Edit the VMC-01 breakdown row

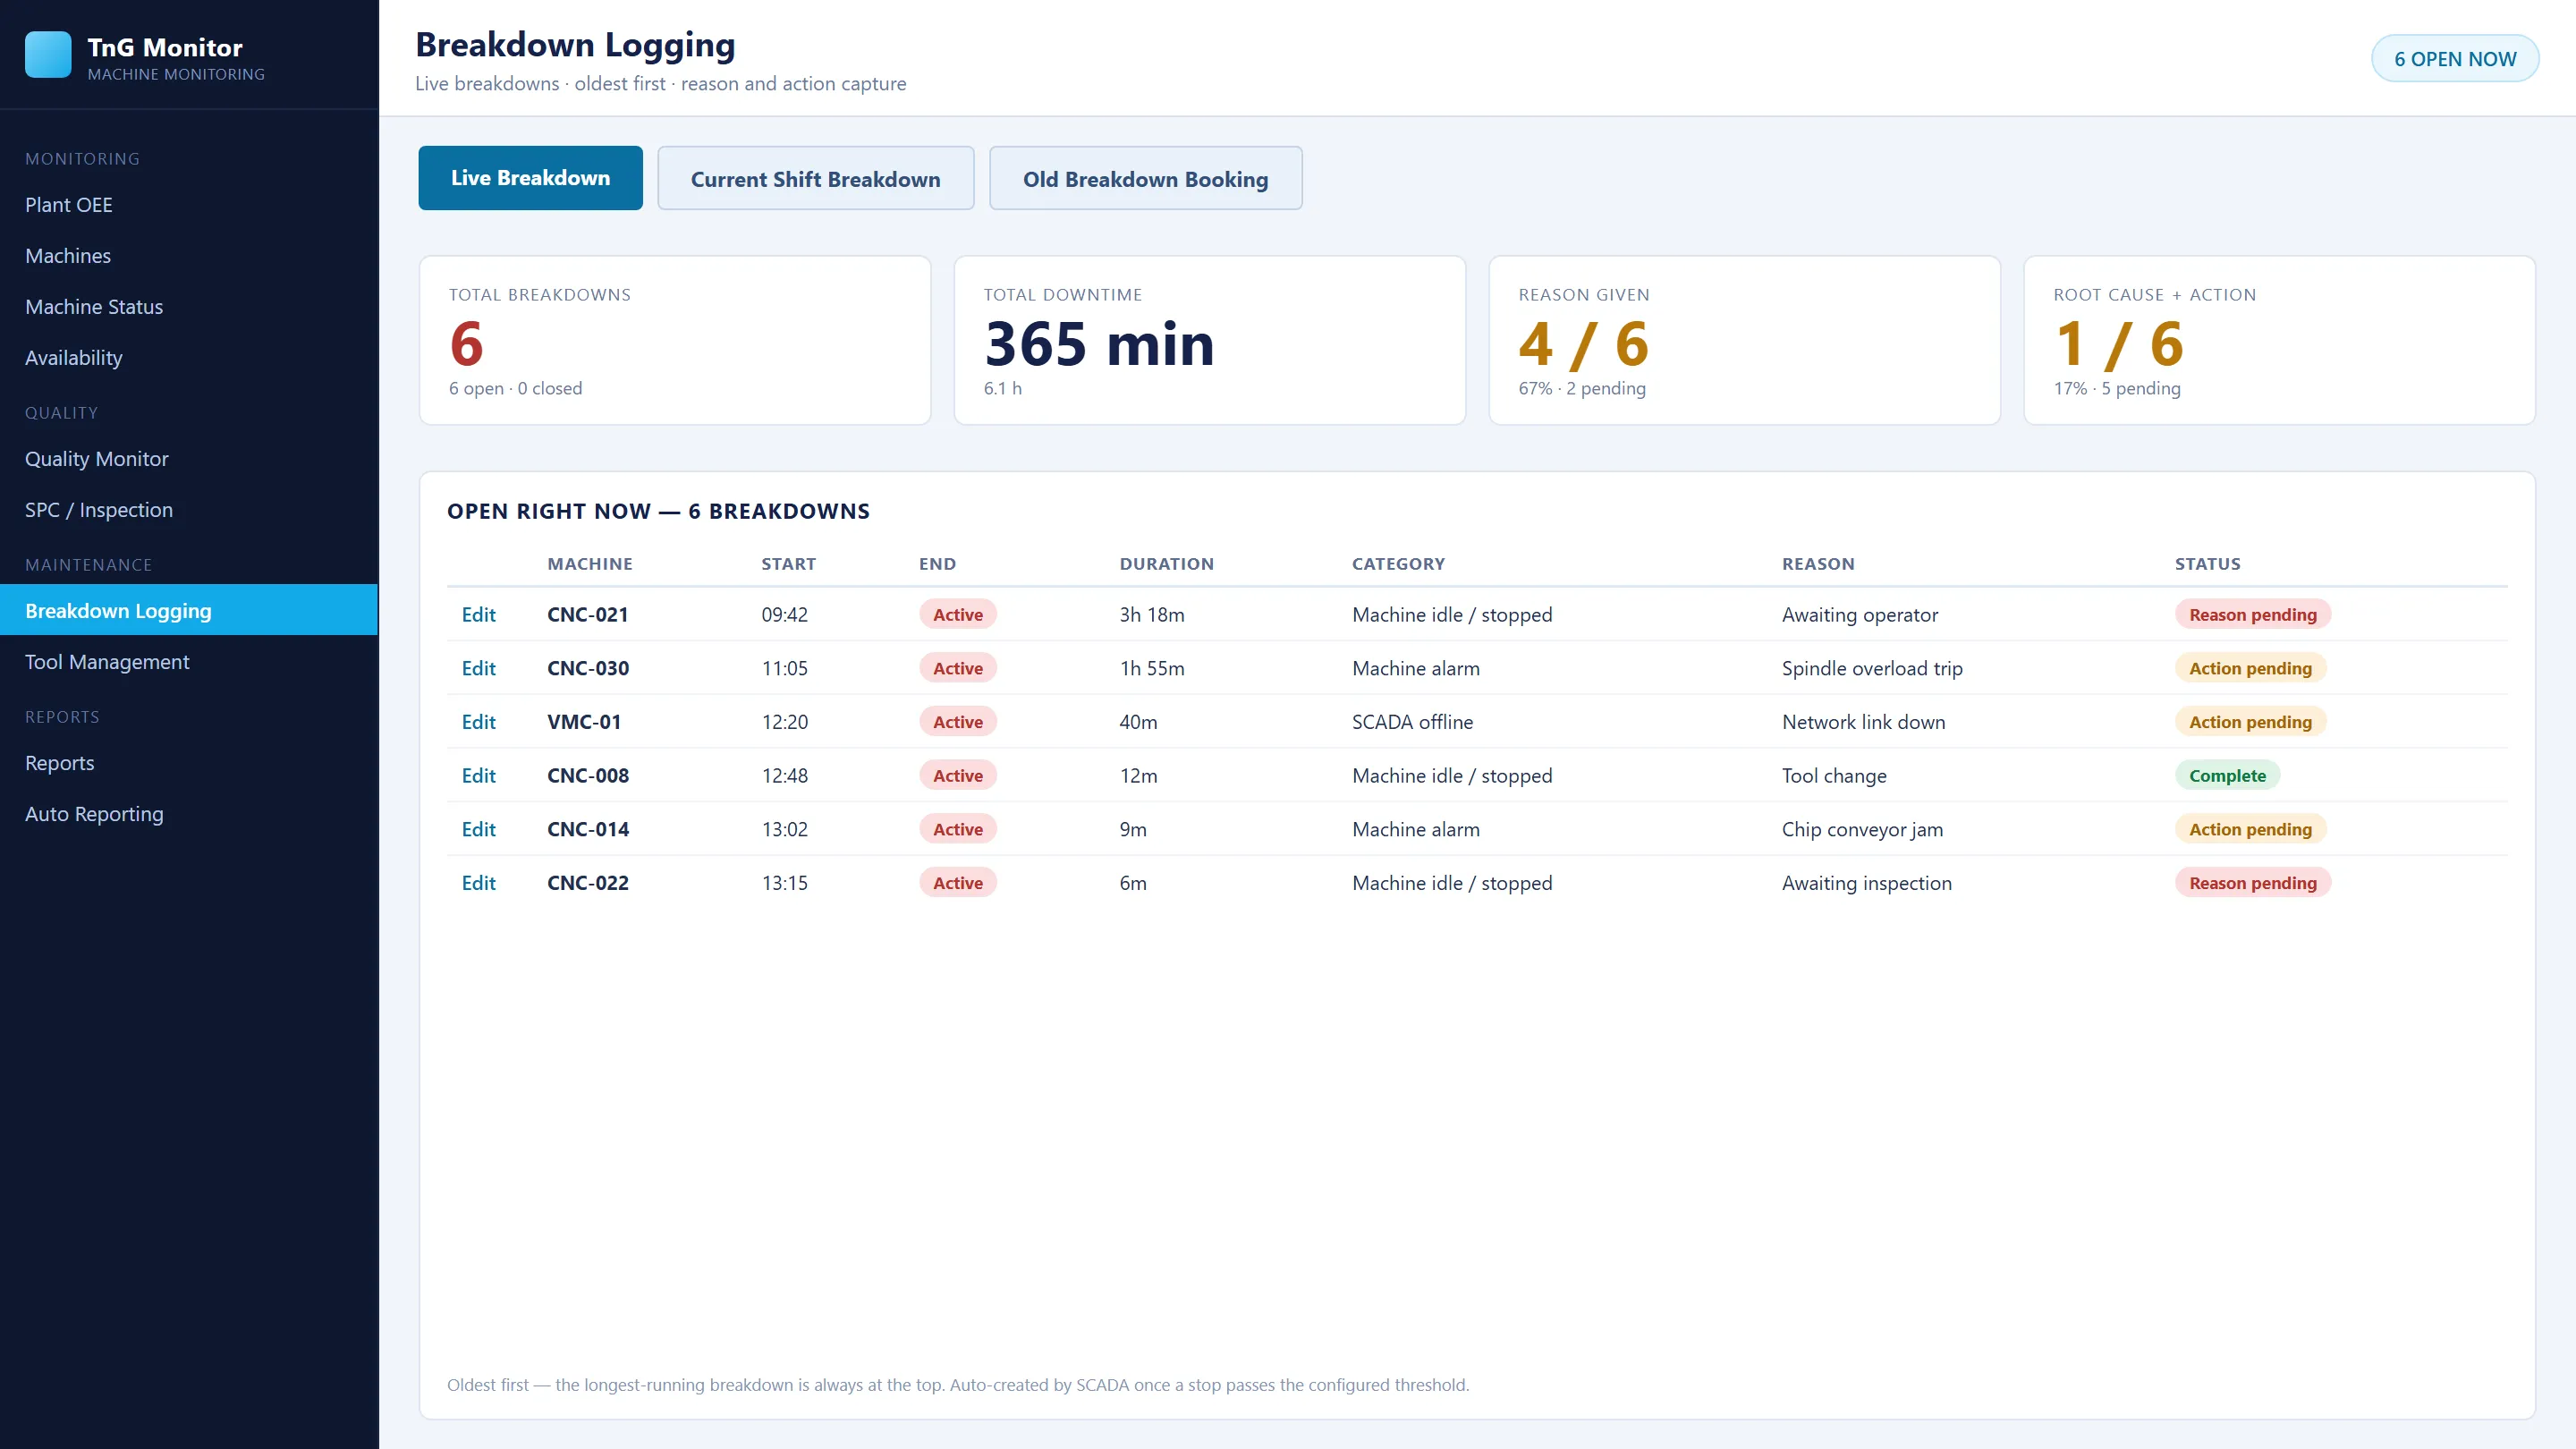[478, 722]
